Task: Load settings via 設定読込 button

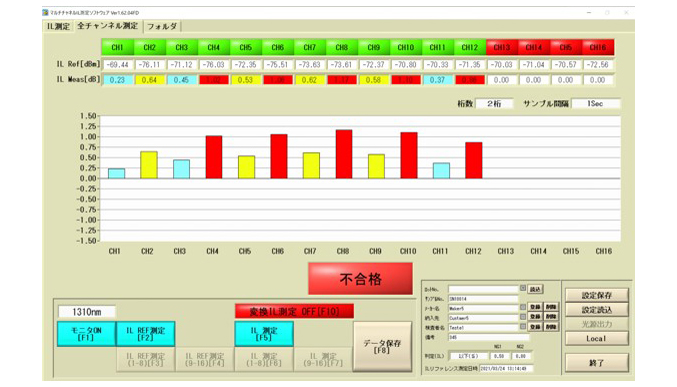Action: 597,310
